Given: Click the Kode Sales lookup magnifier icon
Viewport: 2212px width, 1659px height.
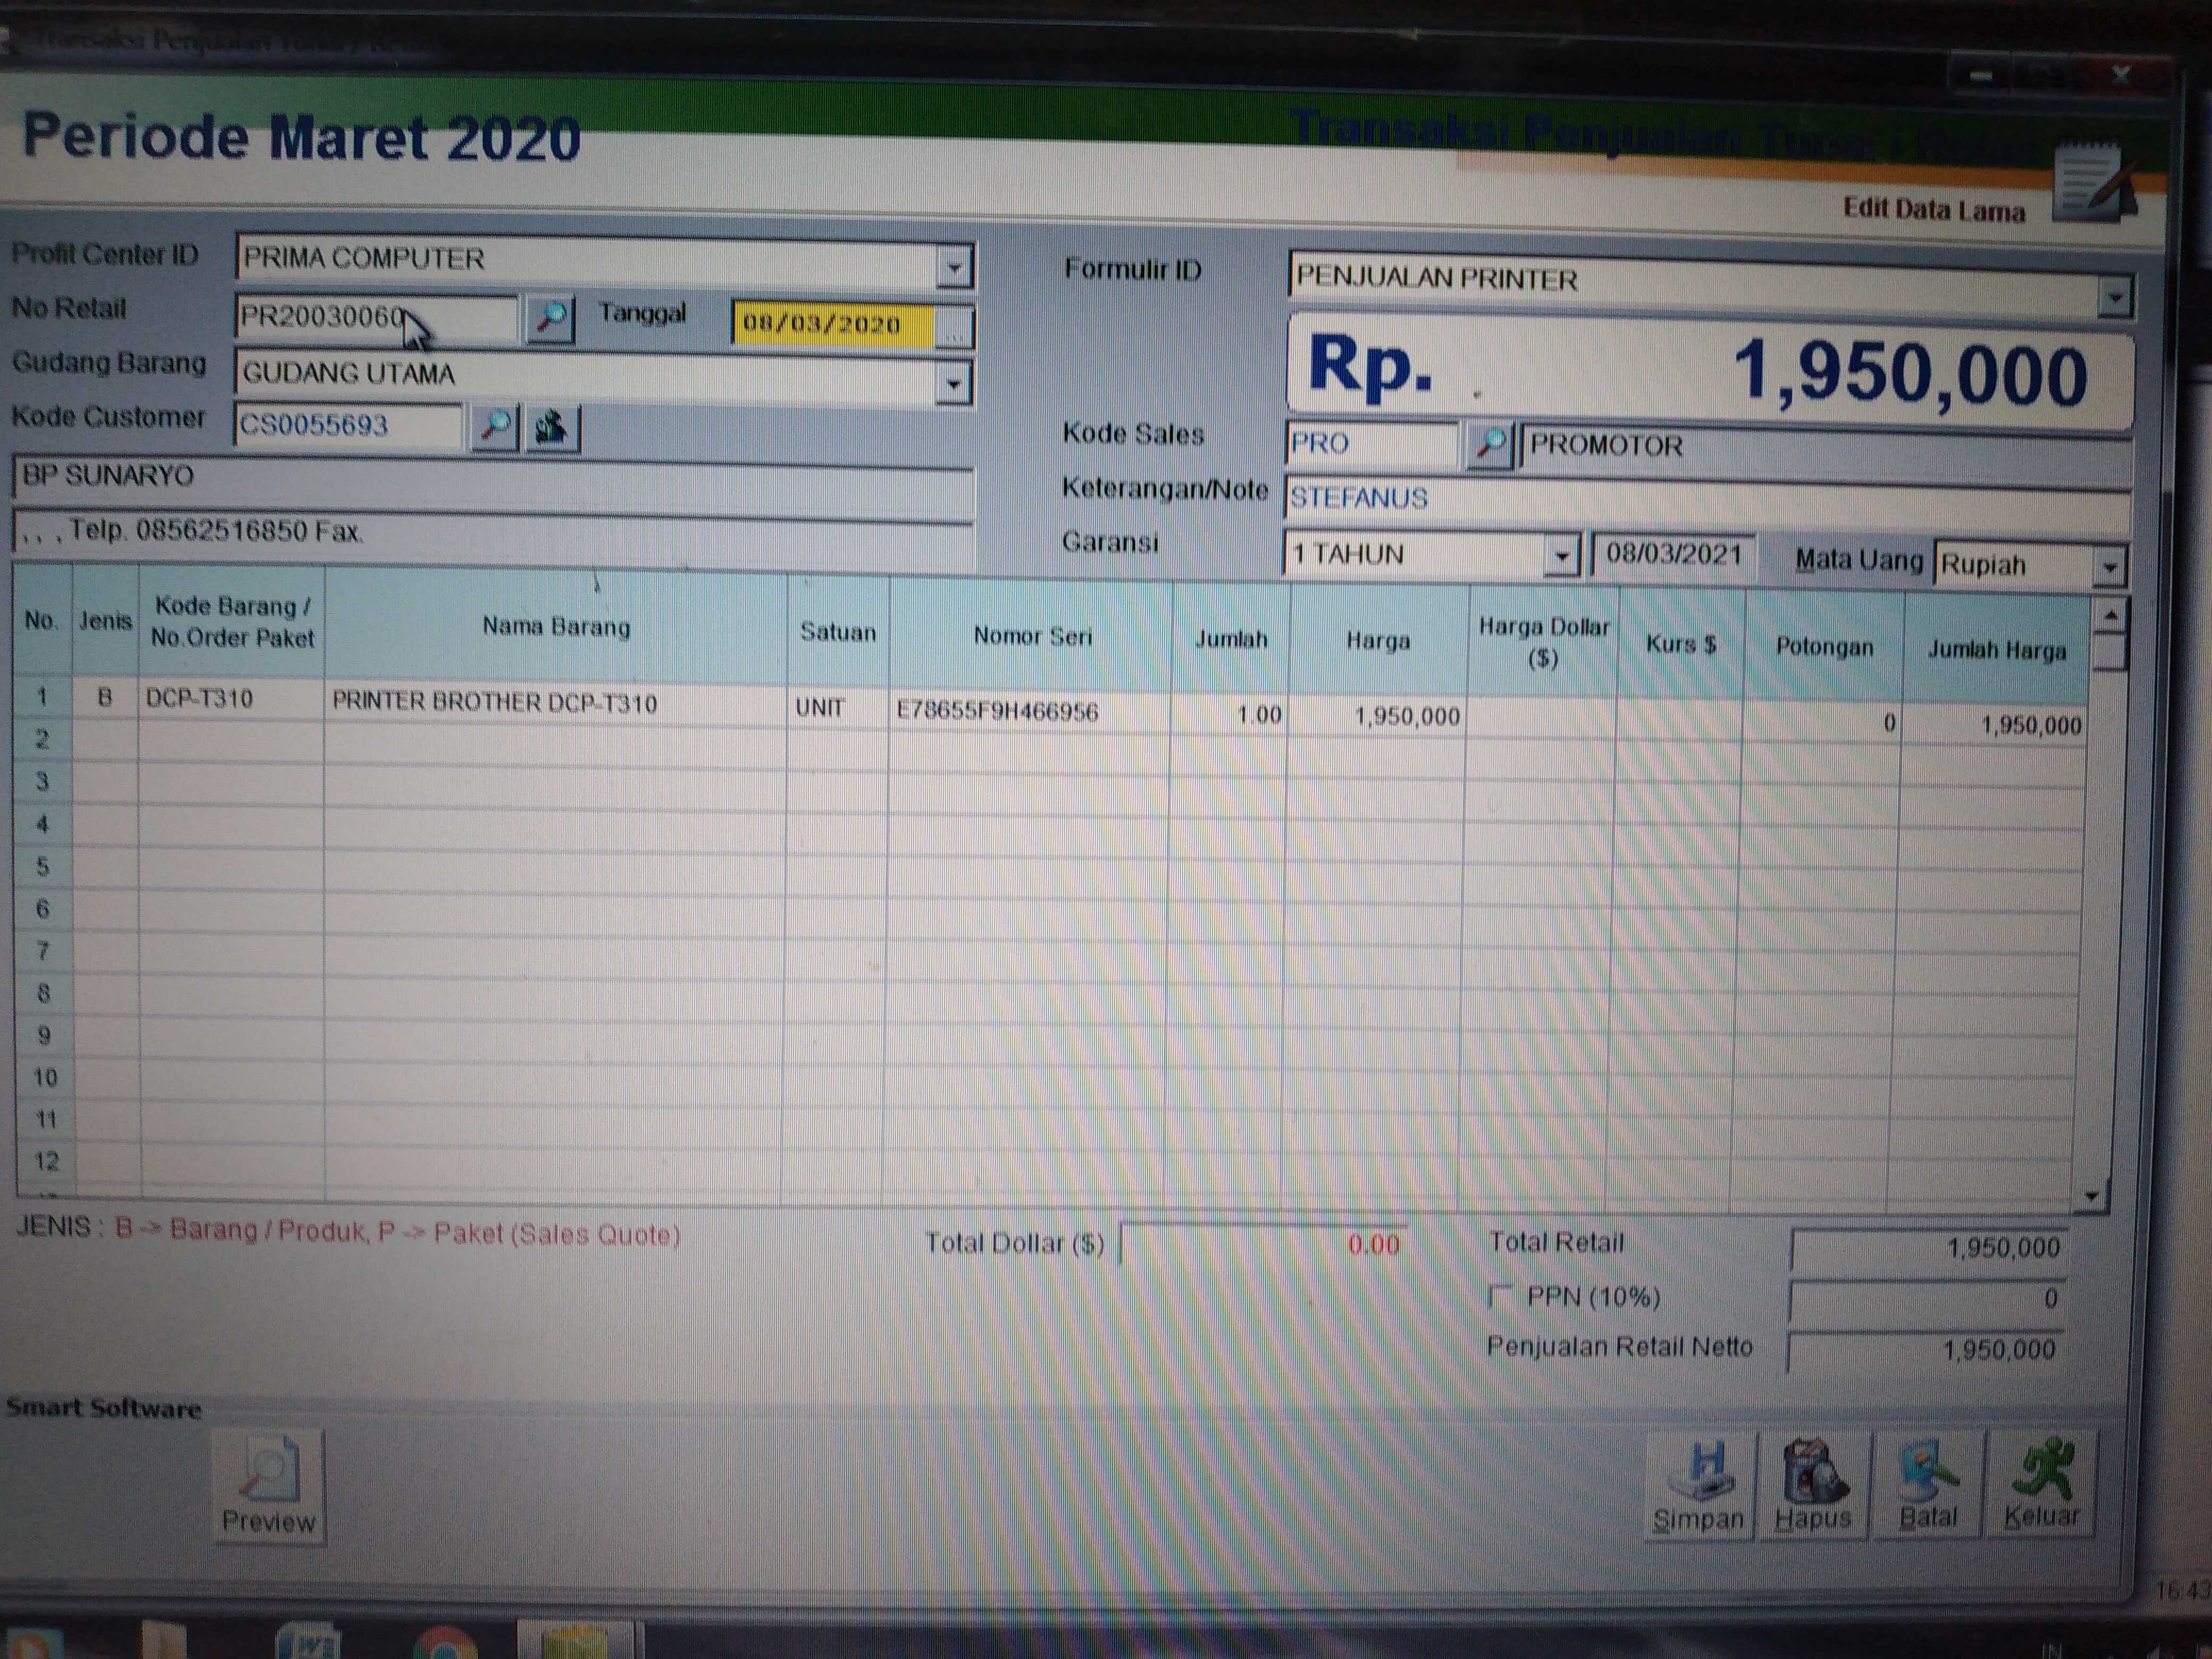Looking at the screenshot, I should pyautogui.click(x=1490, y=443).
